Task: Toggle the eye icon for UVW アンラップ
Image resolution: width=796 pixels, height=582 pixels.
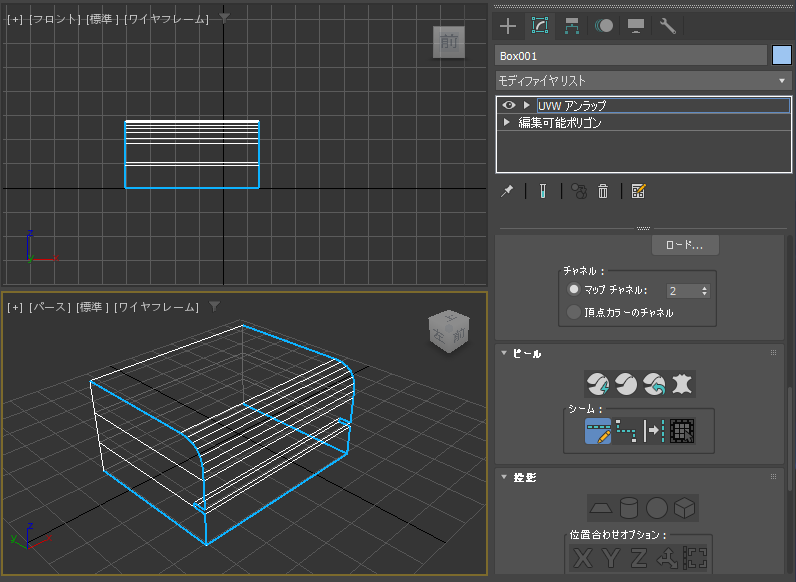Action: [509, 105]
